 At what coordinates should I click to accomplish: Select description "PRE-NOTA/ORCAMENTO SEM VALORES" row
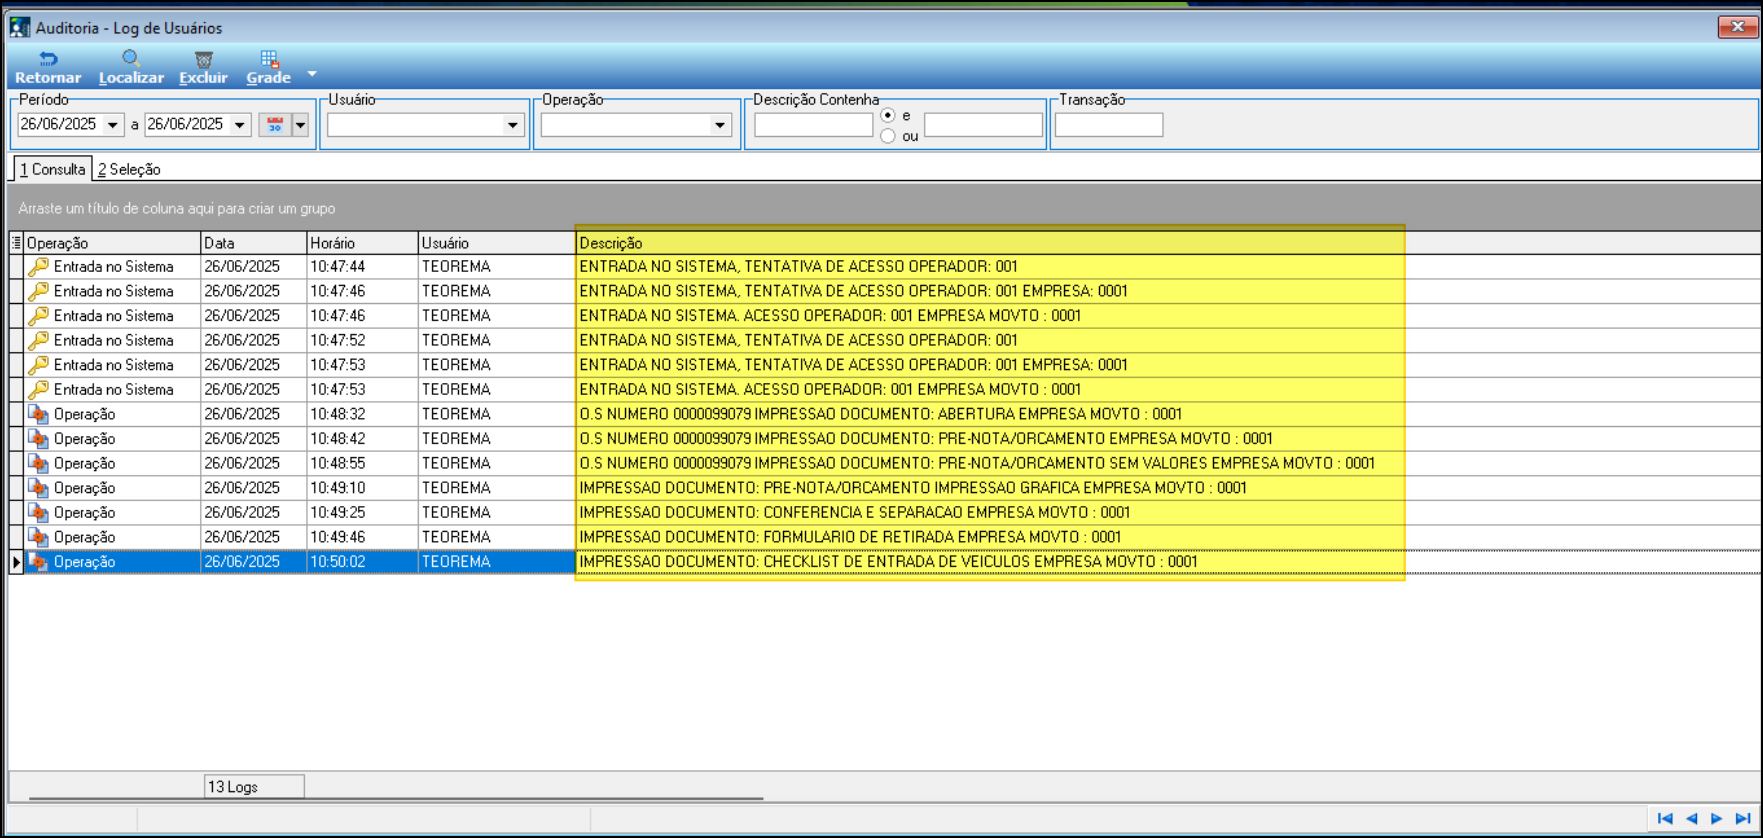click(x=977, y=463)
